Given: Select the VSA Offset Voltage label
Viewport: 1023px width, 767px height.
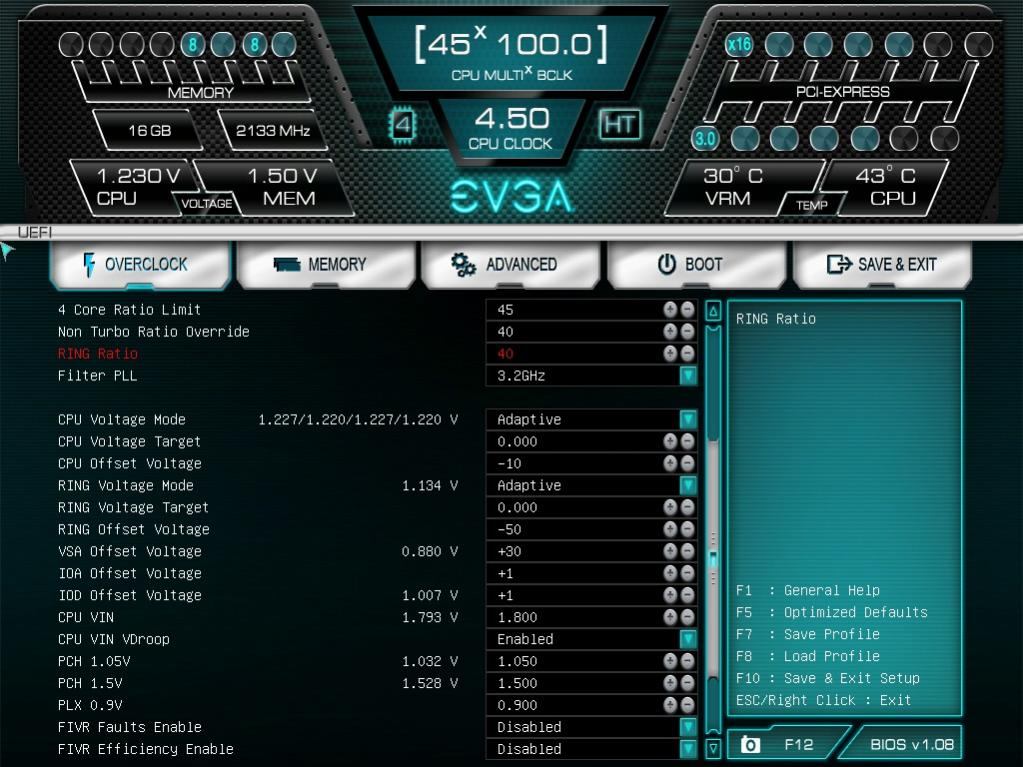Looking at the screenshot, I should pos(129,551).
